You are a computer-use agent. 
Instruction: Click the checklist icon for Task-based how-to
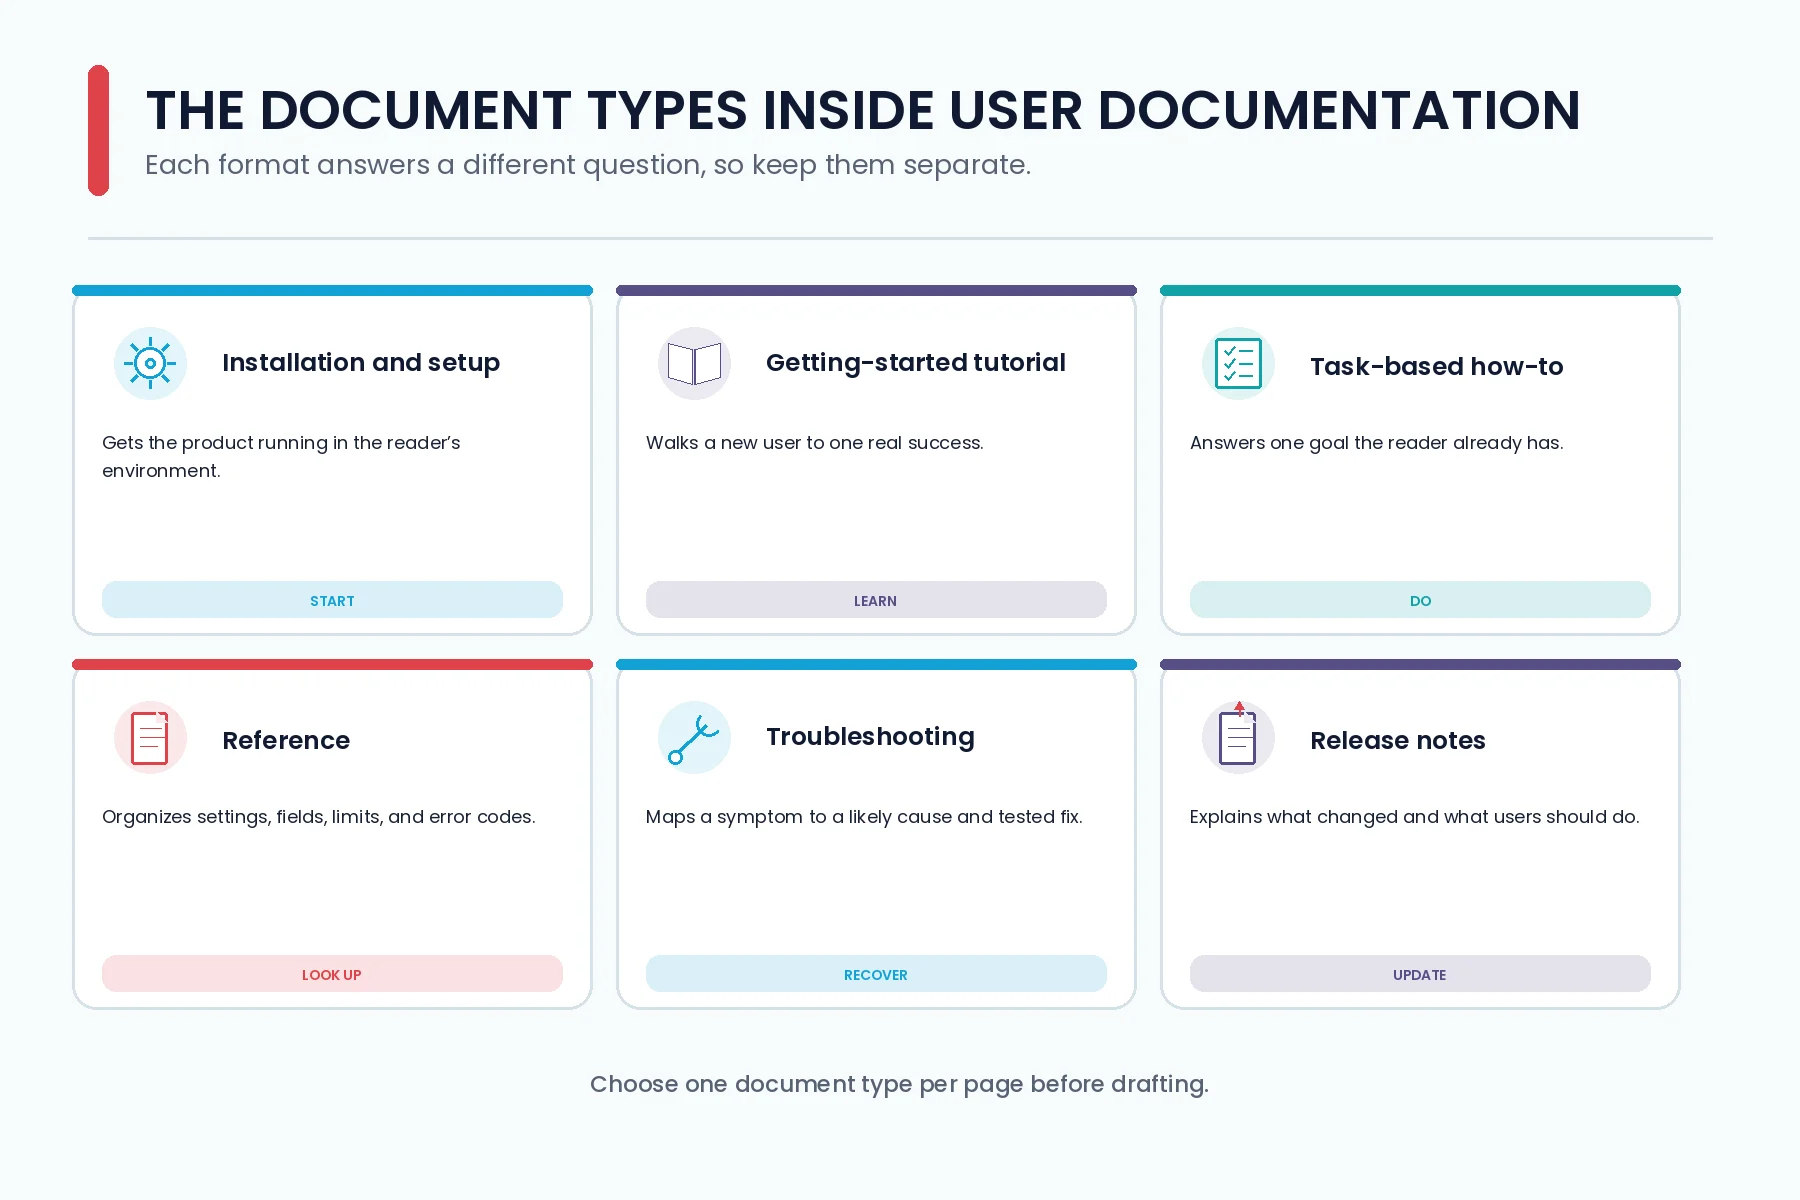pos(1238,363)
